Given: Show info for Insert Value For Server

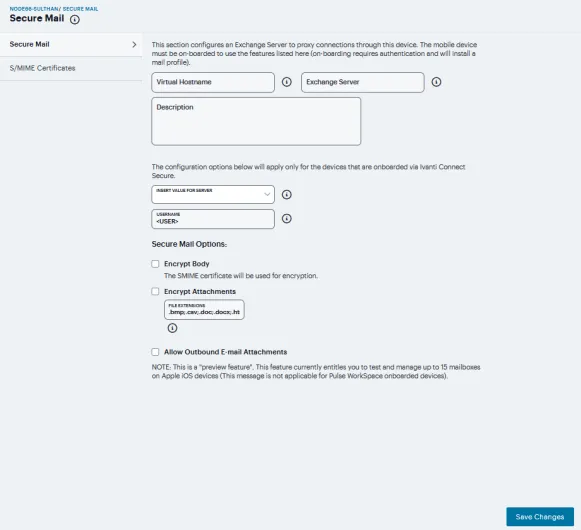Looking at the screenshot, I should coord(286,195).
